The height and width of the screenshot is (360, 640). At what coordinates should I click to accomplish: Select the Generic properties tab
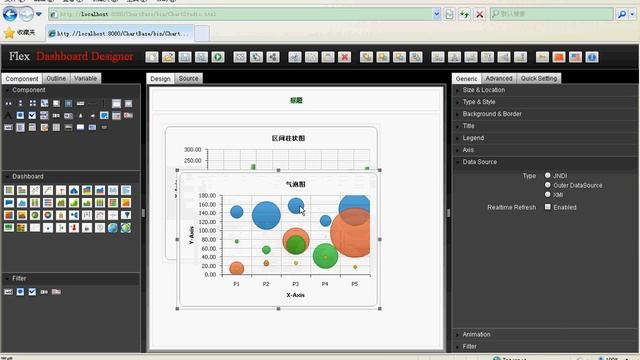coord(466,78)
